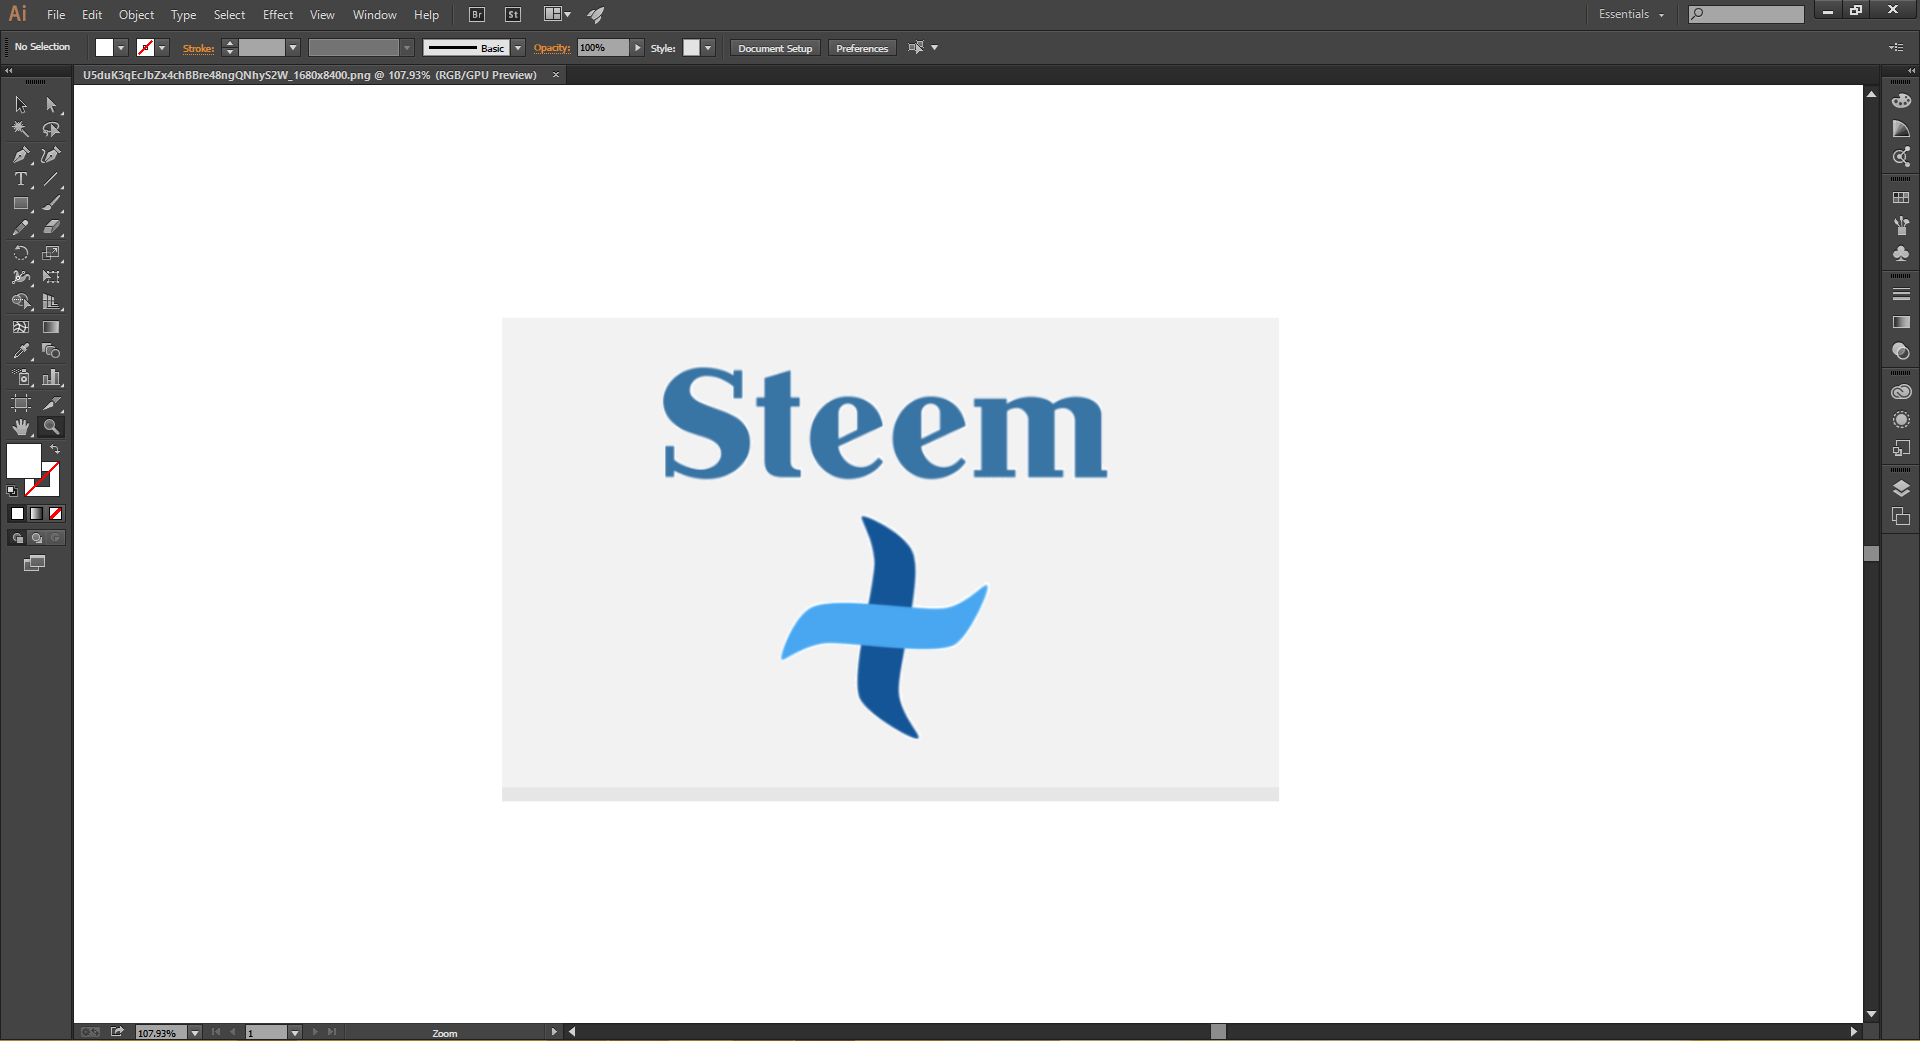Image resolution: width=1920 pixels, height=1041 pixels.
Task: Select the Pen tool
Action: click(x=21, y=155)
